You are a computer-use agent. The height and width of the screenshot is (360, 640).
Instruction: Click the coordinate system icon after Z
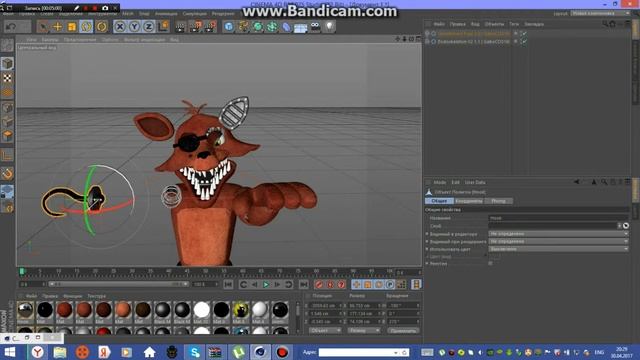(163, 27)
